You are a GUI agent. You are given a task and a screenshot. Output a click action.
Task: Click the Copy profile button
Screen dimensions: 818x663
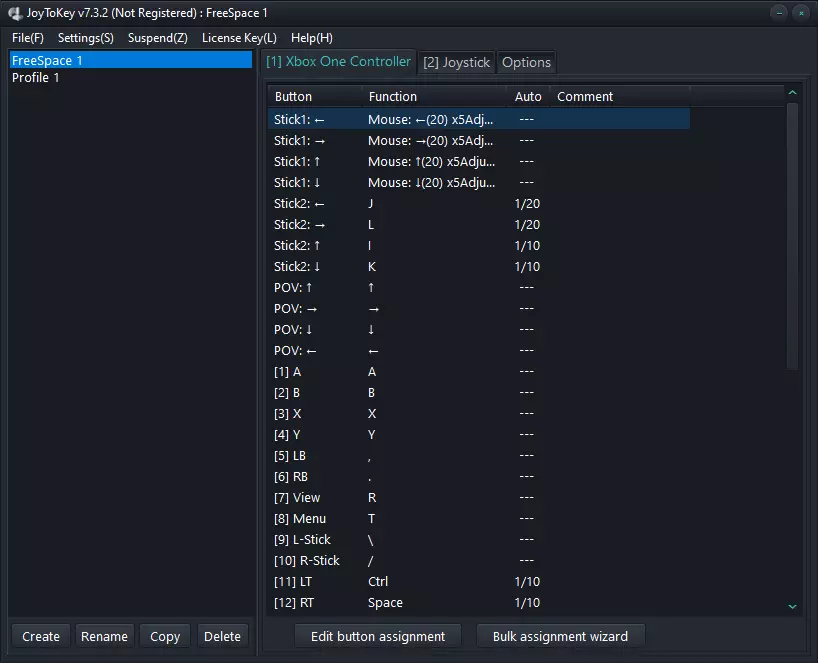coord(165,636)
